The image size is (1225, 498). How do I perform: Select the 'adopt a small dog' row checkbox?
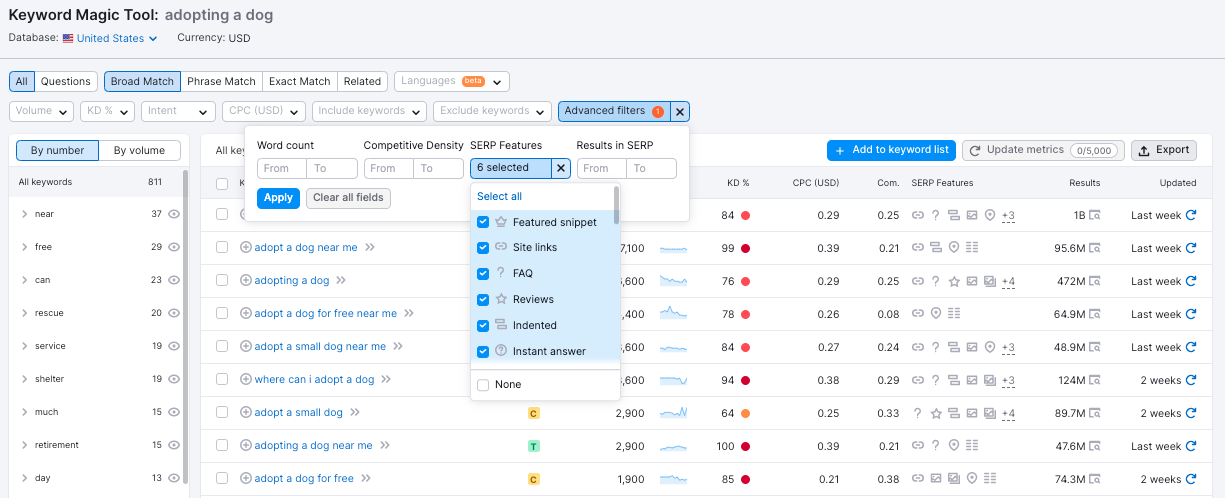pos(222,413)
